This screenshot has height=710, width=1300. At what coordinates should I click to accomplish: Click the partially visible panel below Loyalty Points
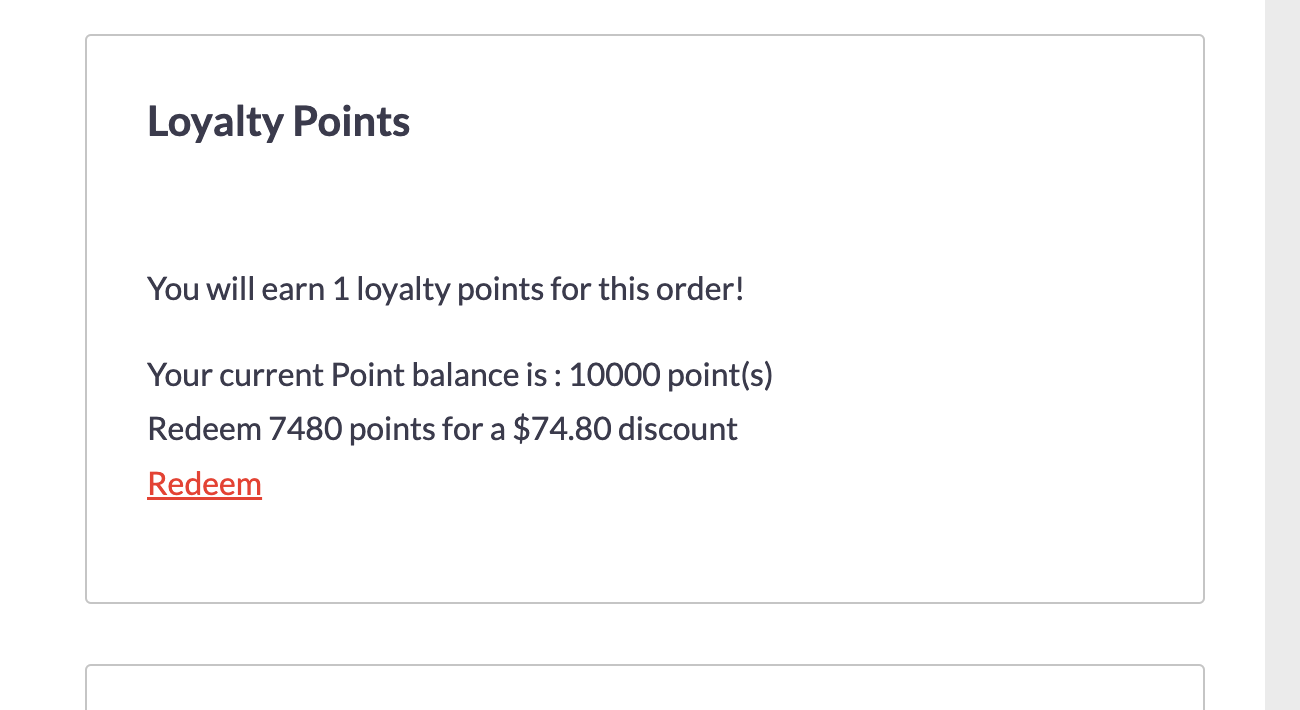coord(644,690)
